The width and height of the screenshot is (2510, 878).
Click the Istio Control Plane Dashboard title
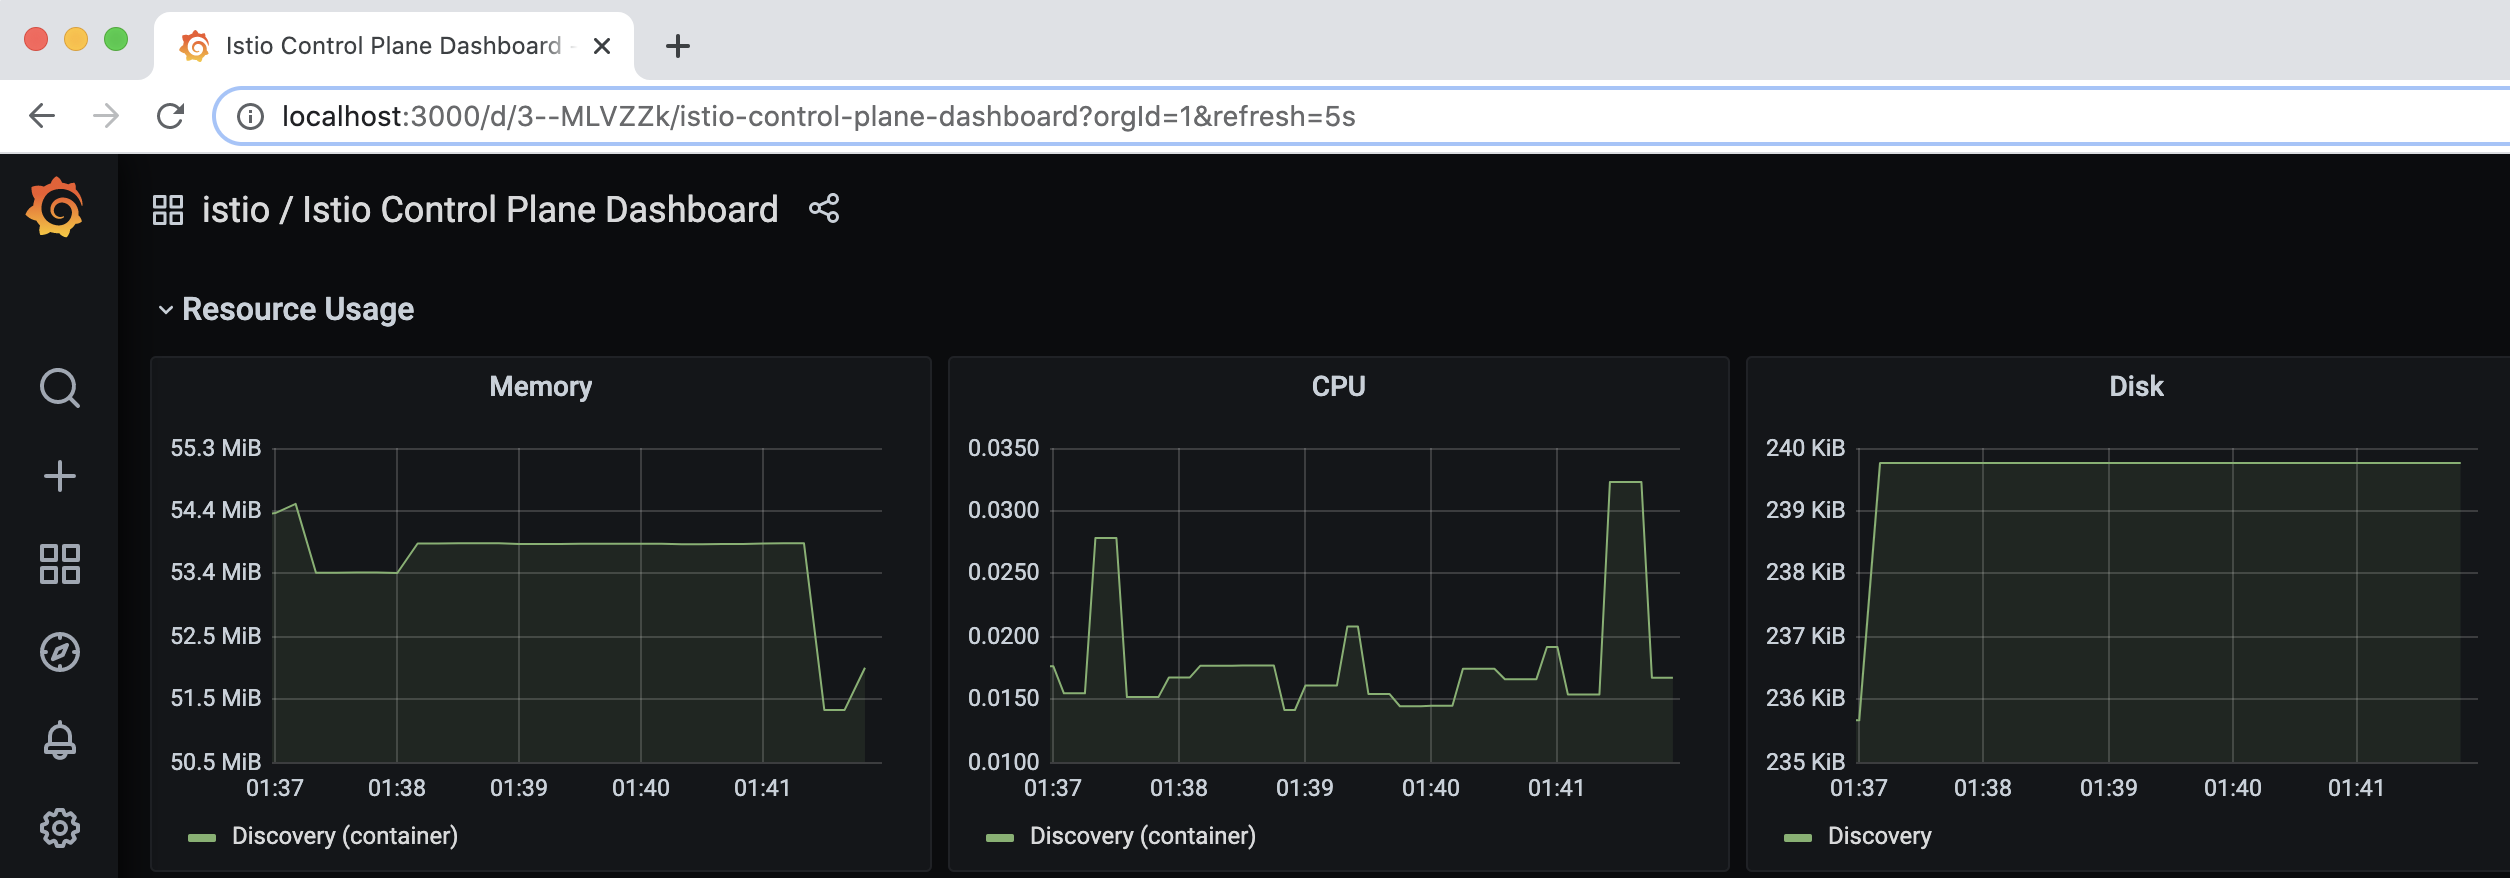tap(540, 210)
